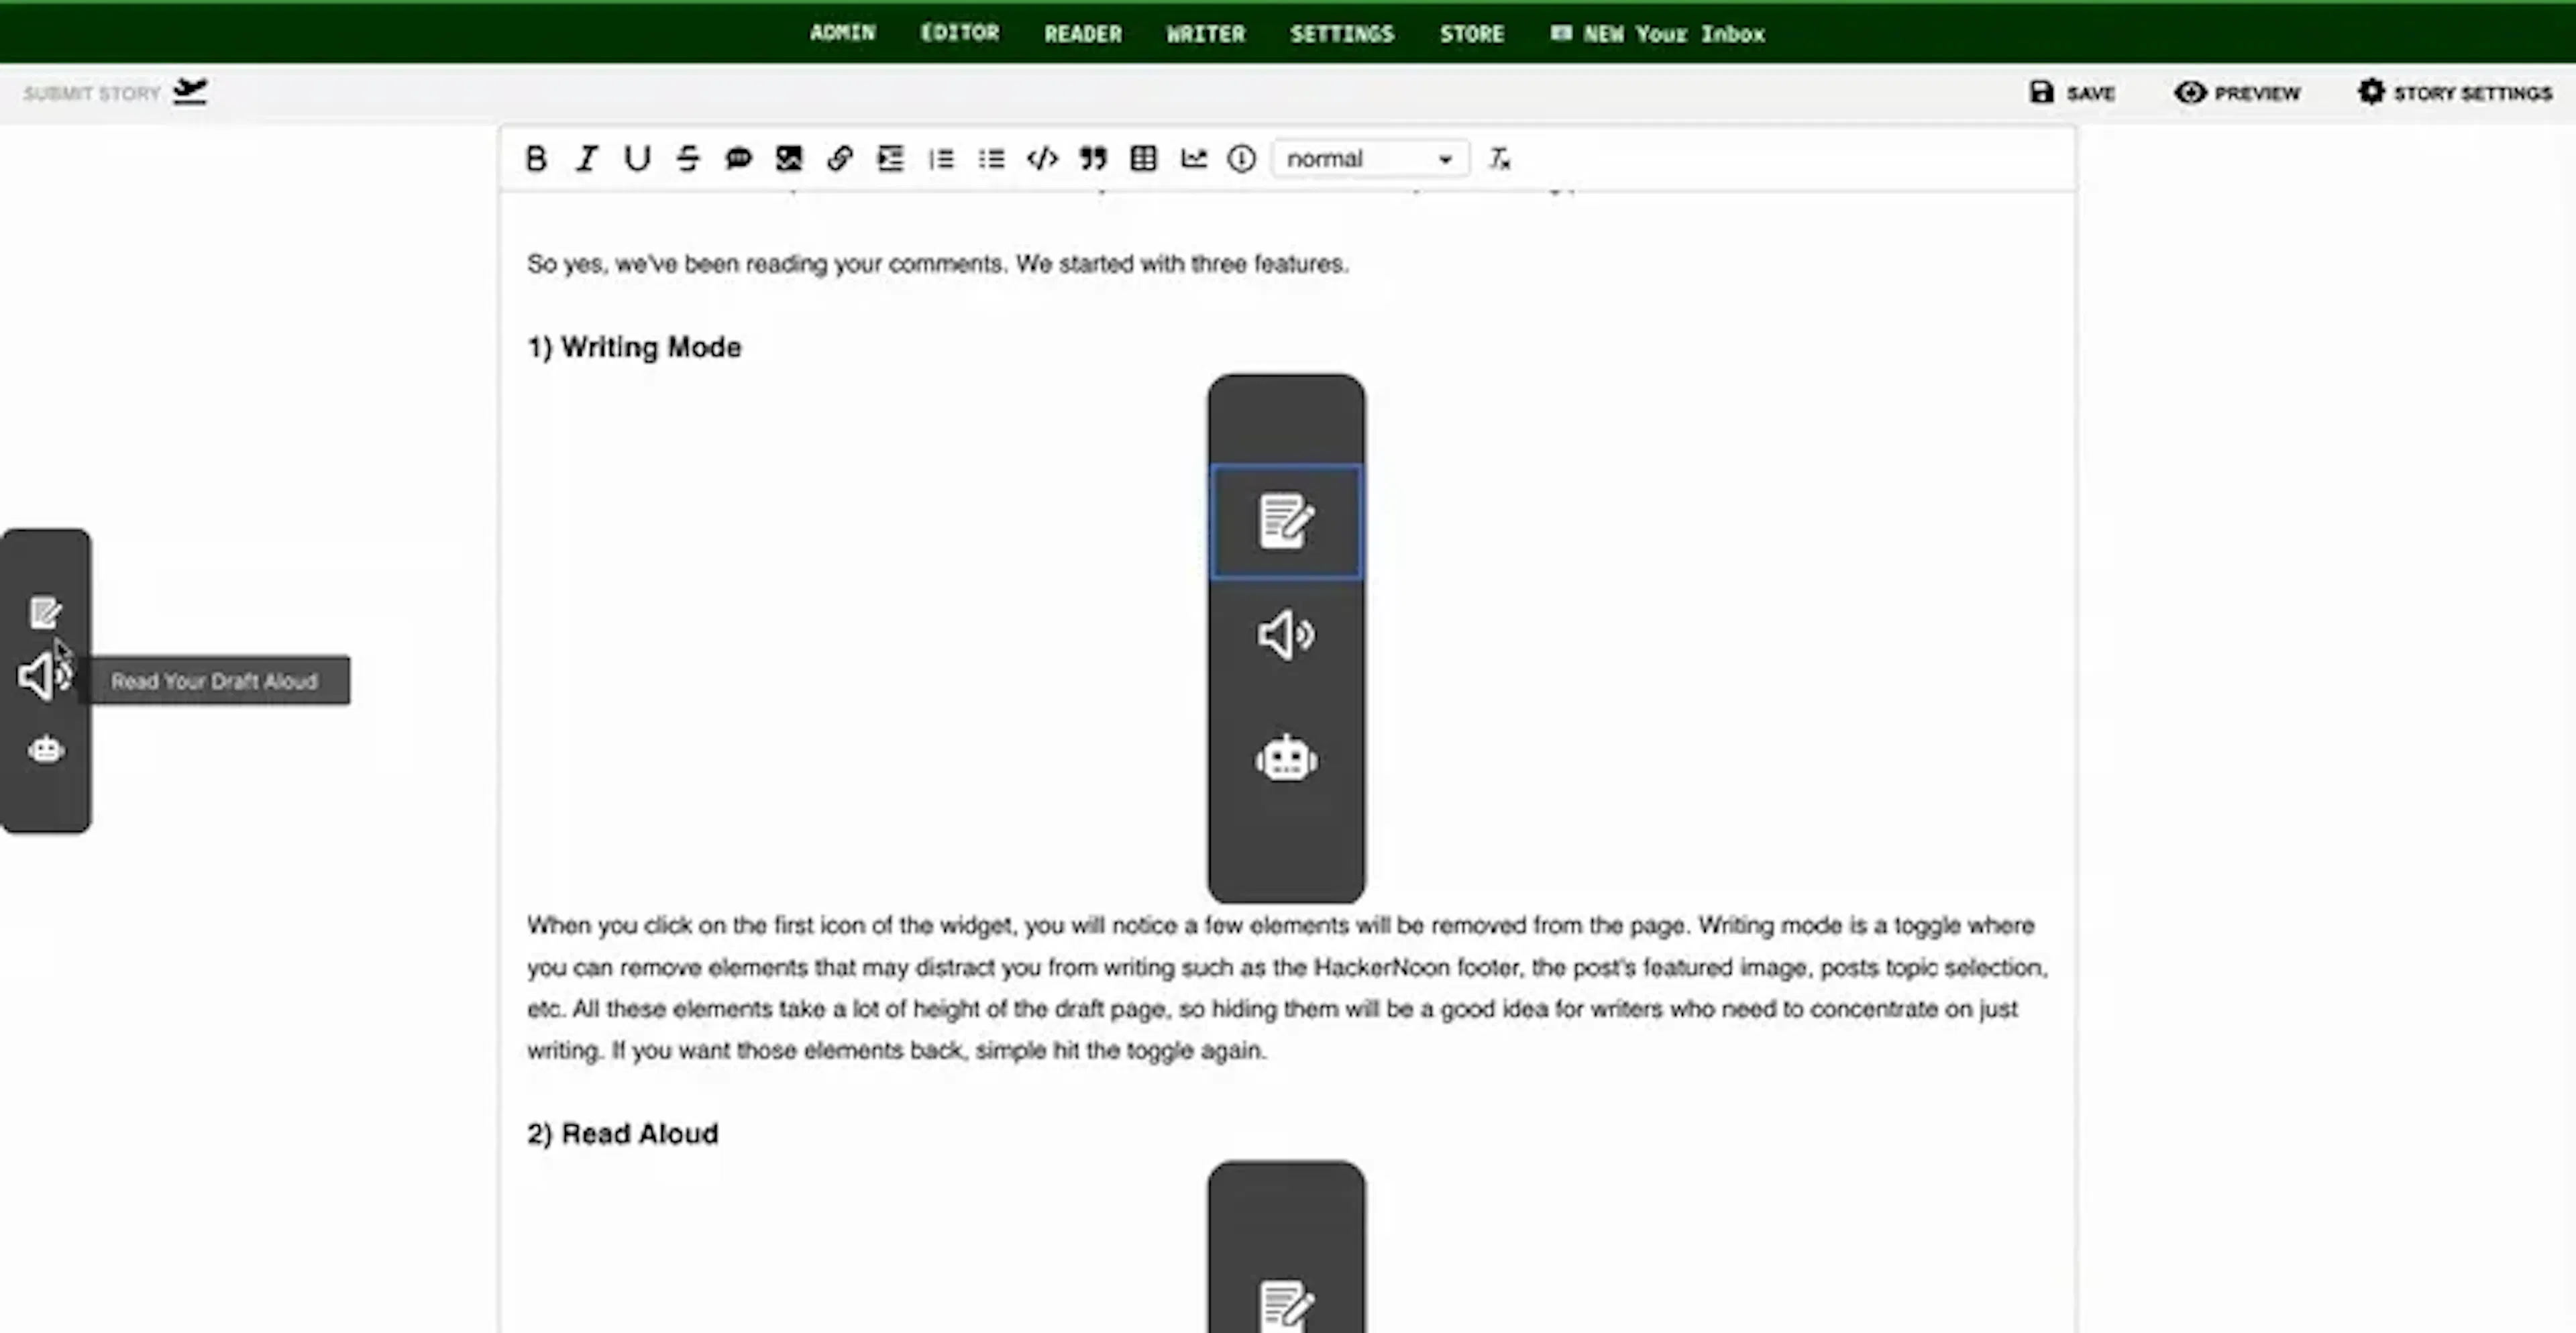Insert a comment with the speech bubble icon

coord(738,158)
